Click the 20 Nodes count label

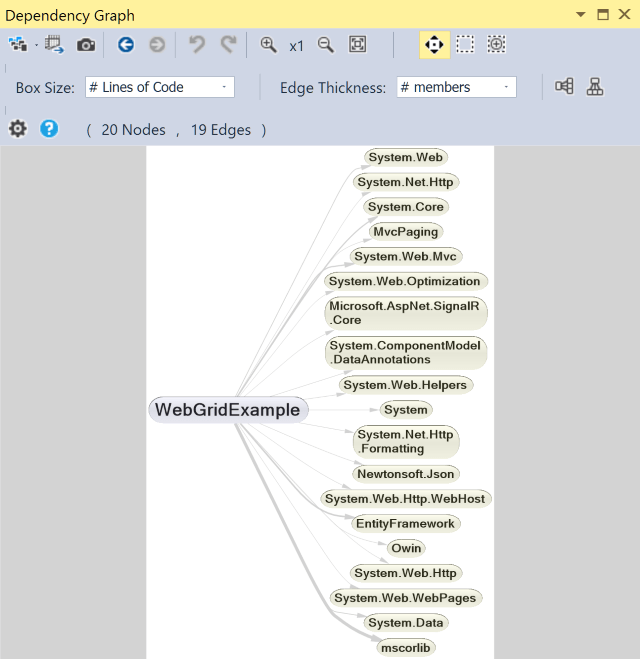coord(133,130)
